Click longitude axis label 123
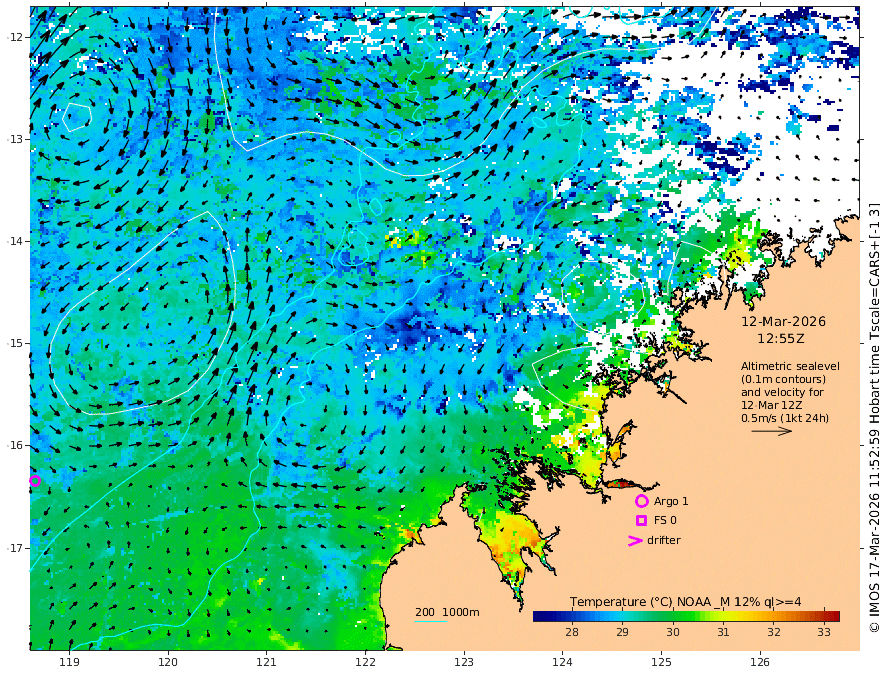 [x=464, y=663]
